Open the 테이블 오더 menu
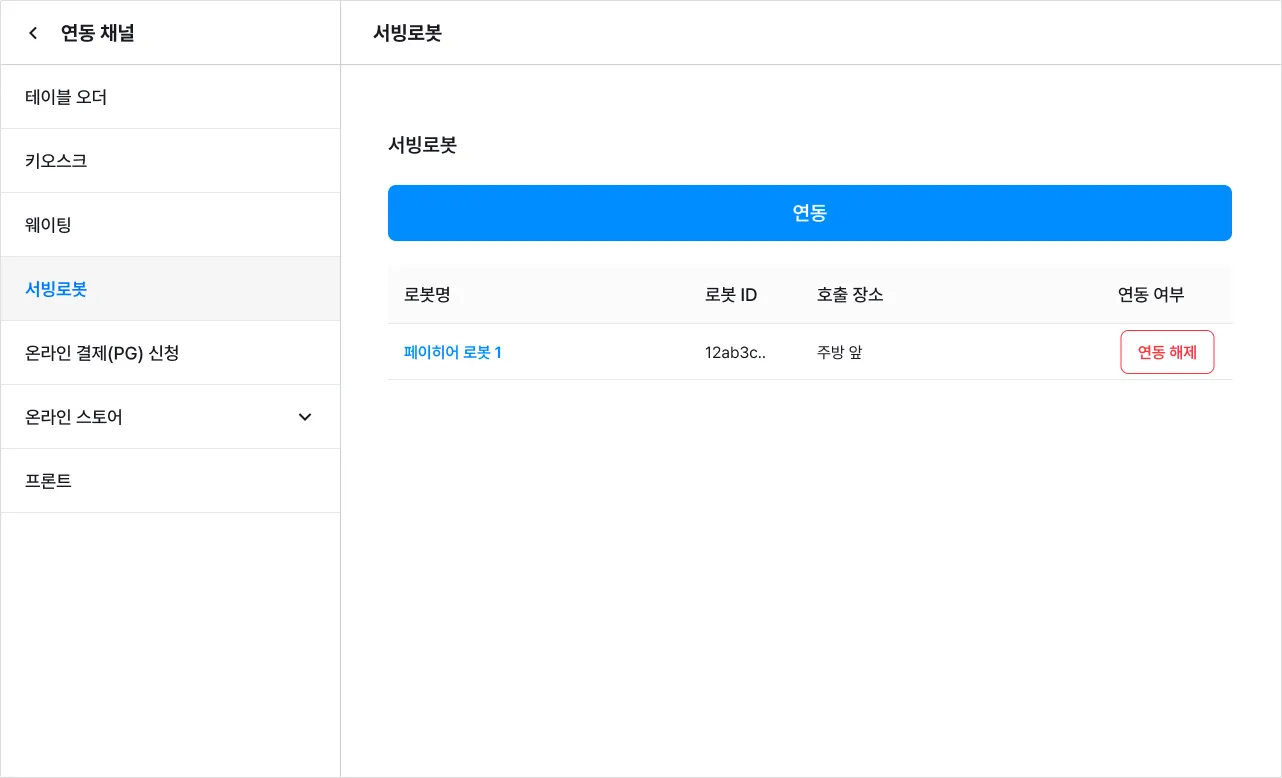Viewport: 1282px width, 778px height. click(170, 97)
